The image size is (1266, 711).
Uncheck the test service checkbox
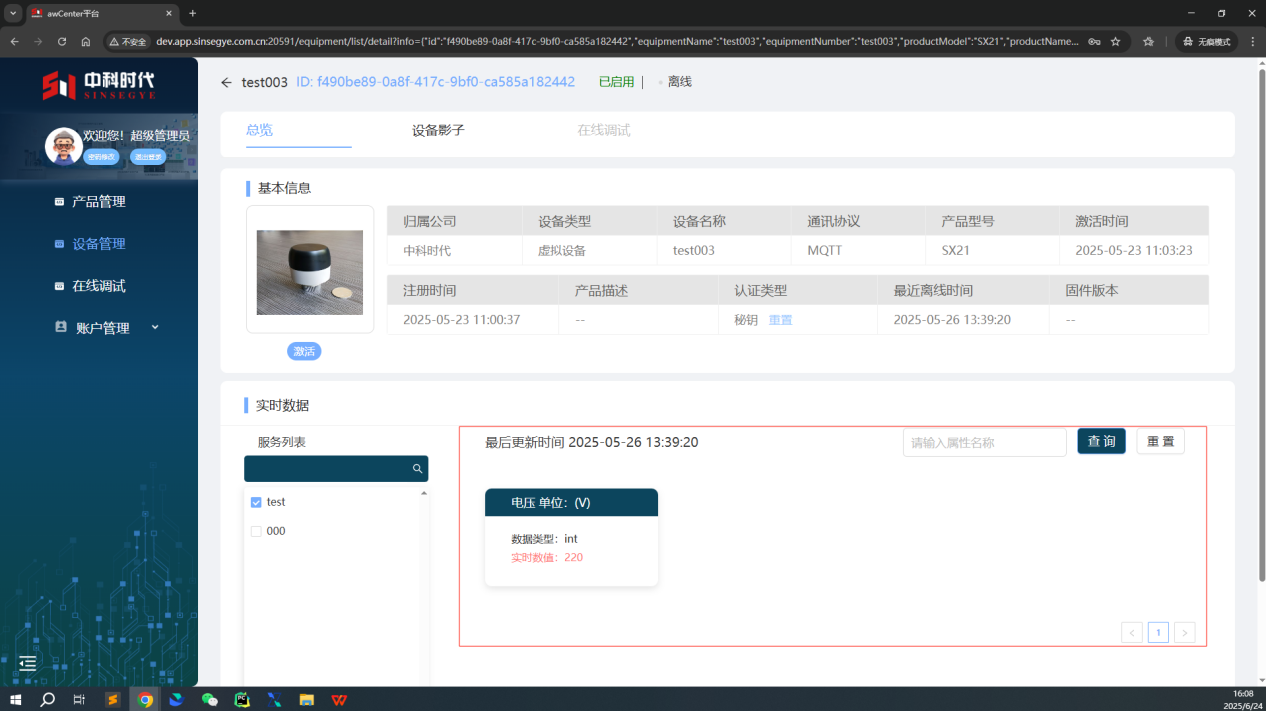pyautogui.click(x=256, y=502)
